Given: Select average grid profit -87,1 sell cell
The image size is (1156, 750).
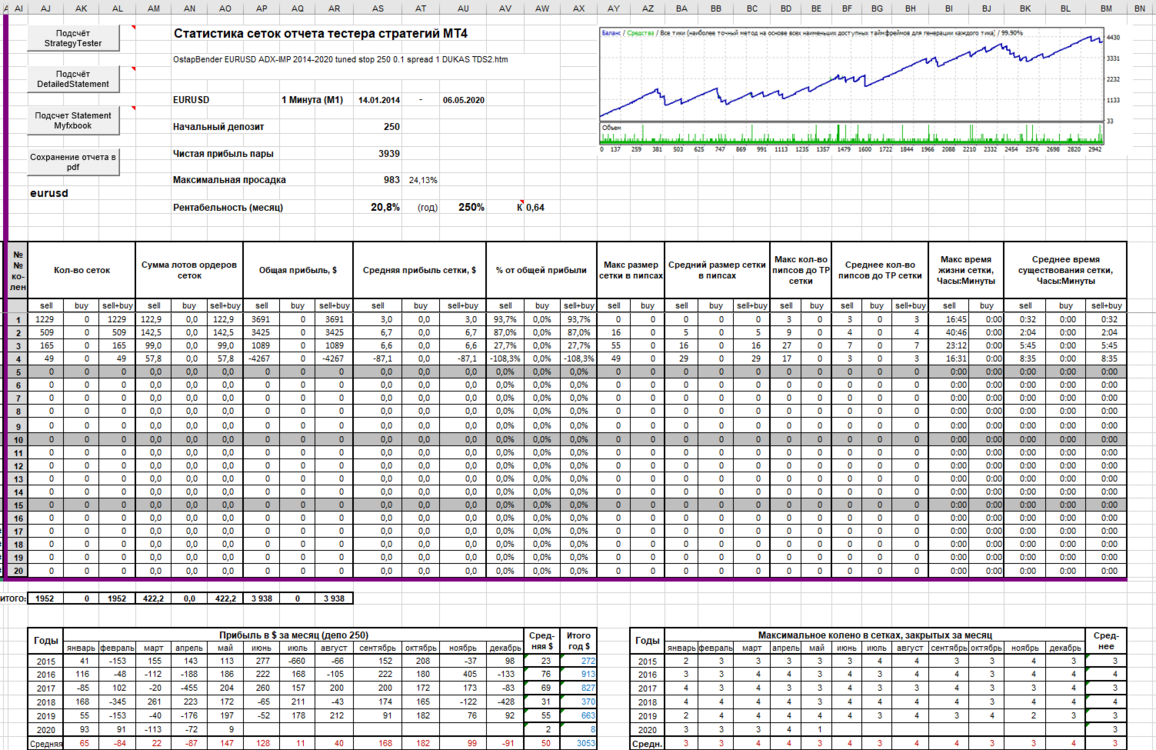Looking at the screenshot, I should pyautogui.click(x=378, y=358).
